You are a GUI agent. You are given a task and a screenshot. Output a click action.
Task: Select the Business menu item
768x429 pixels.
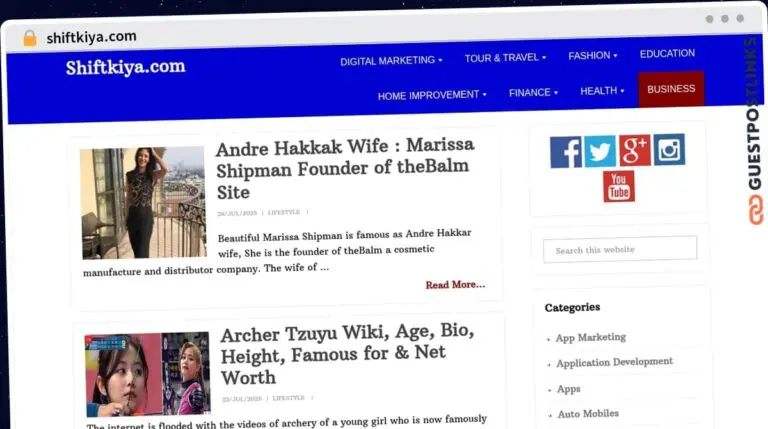tap(671, 89)
